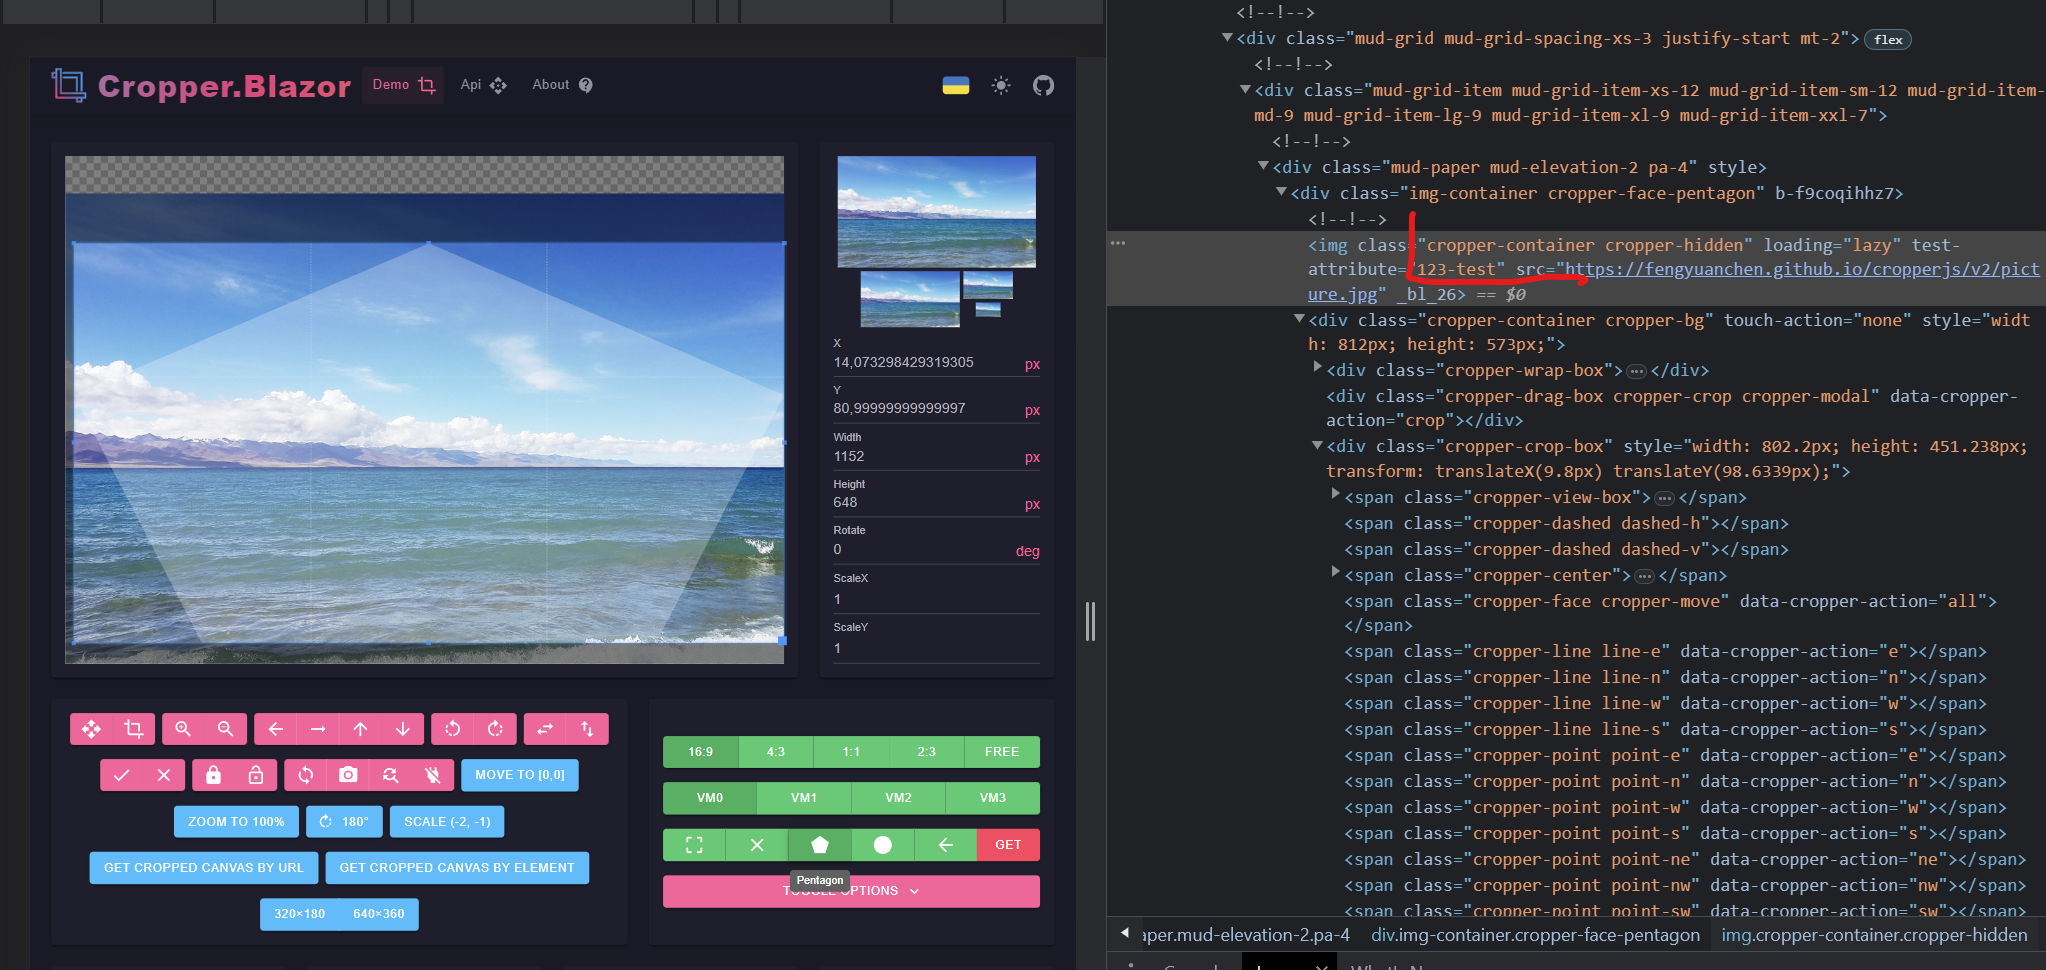Select the Pentagon shape icon
The height and width of the screenshot is (970, 2046).
[820, 845]
